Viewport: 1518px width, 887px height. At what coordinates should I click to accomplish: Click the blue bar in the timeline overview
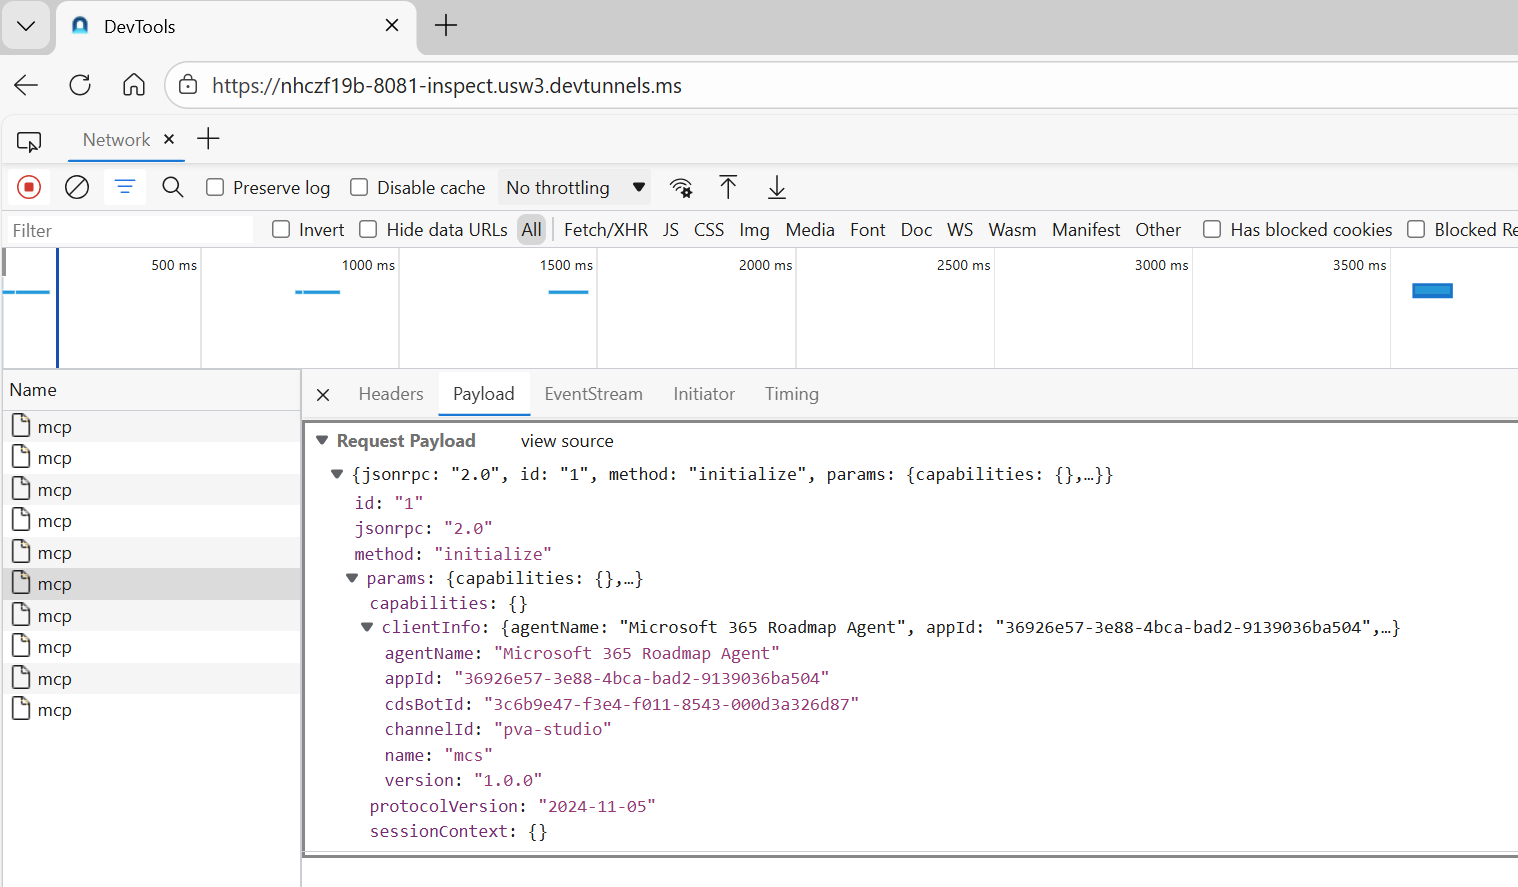[1432, 290]
